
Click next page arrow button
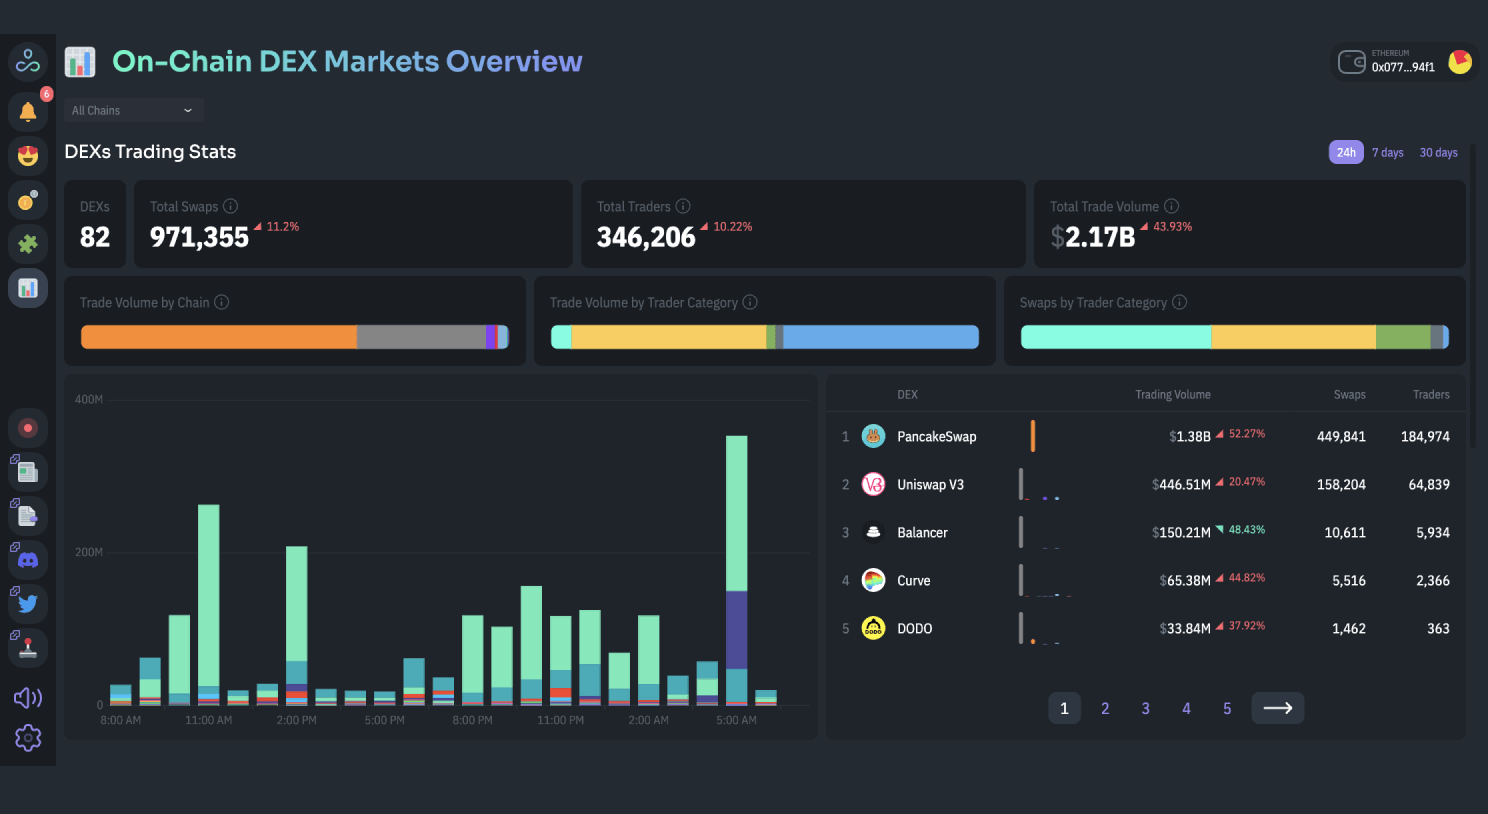tap(1277, 708)
